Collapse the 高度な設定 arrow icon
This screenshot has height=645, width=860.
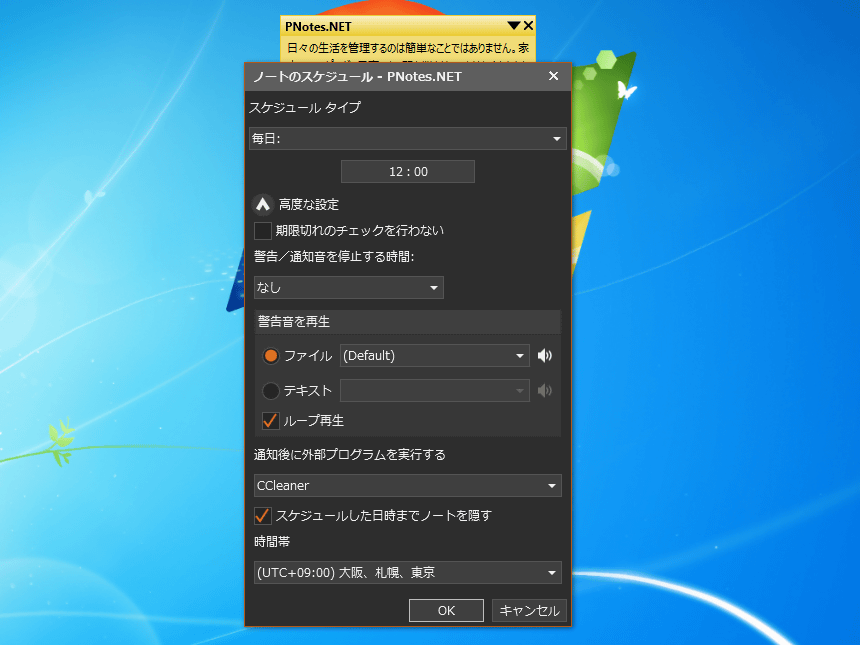(263, 205)
